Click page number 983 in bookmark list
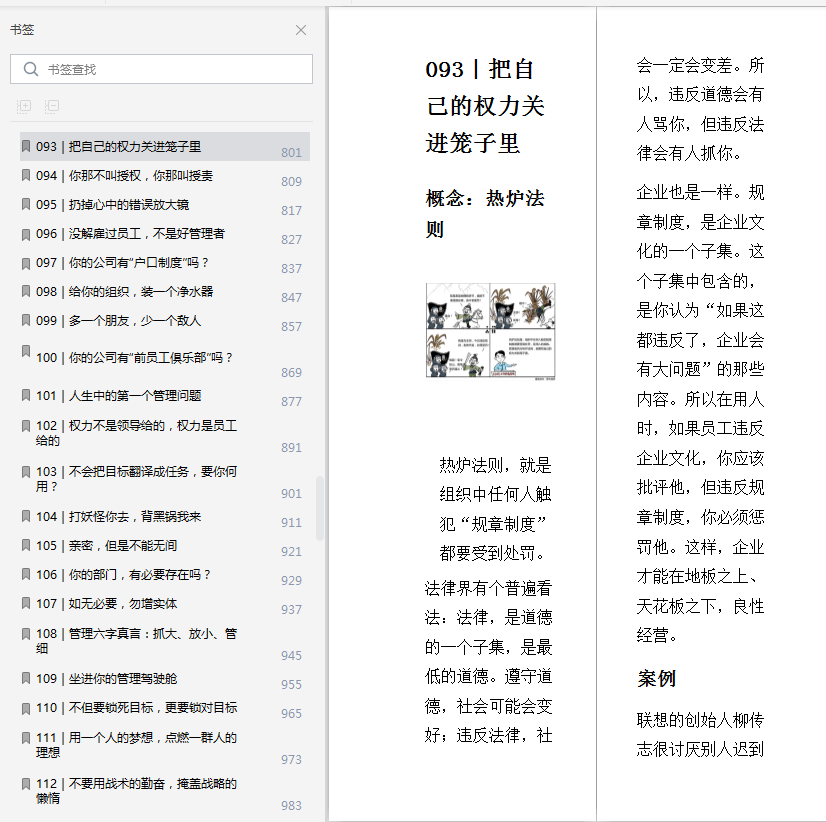 point(291,806)
